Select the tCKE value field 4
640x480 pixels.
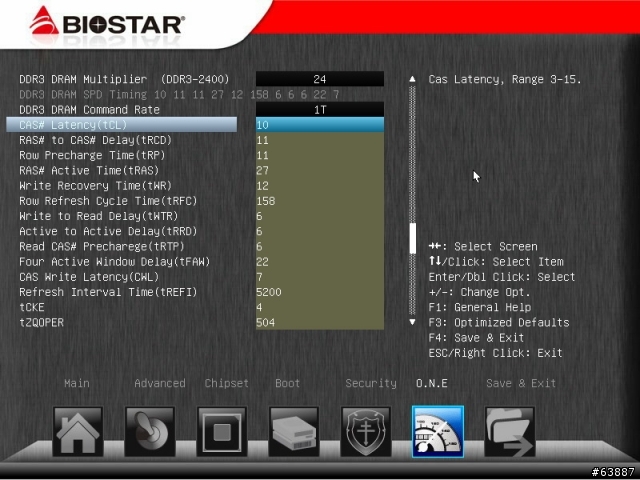coord(320,307)
